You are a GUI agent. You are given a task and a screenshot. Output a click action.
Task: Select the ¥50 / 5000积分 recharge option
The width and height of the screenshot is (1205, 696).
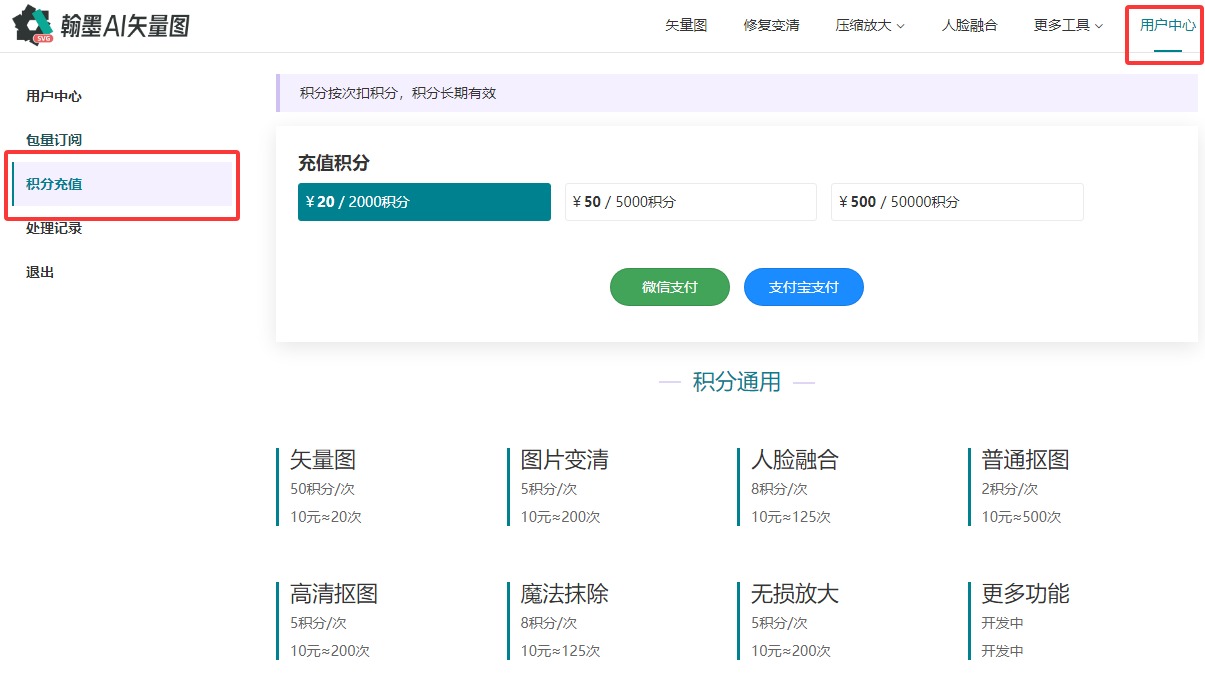[690, 202]
